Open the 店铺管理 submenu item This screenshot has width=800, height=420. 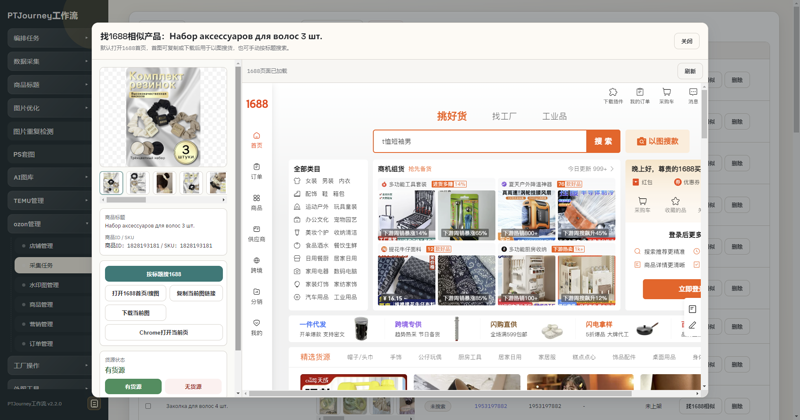point(53,246)
